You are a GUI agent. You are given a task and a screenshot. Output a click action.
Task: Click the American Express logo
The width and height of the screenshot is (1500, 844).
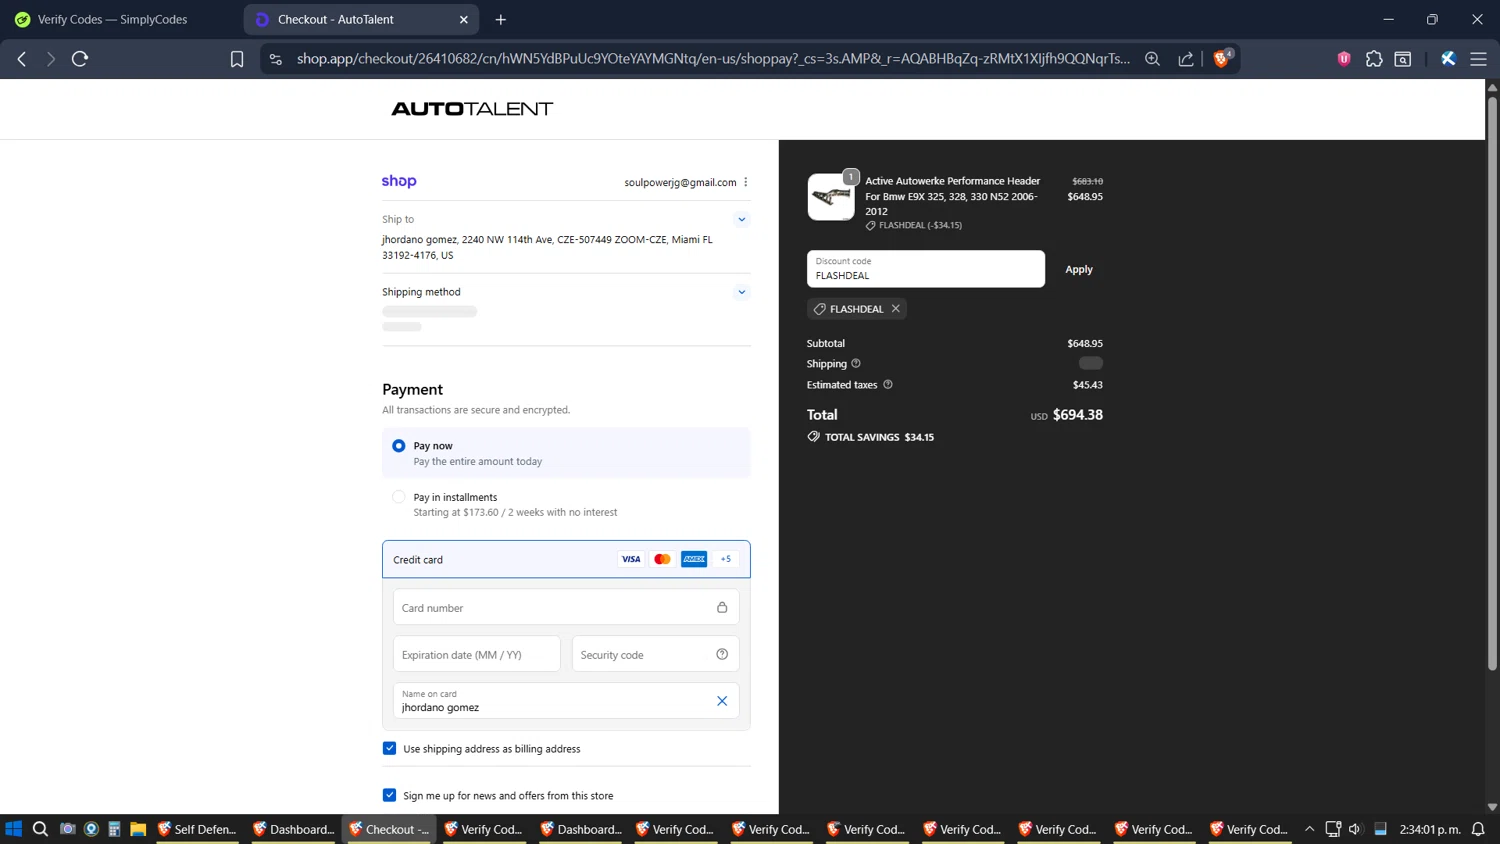pos(694,559)
